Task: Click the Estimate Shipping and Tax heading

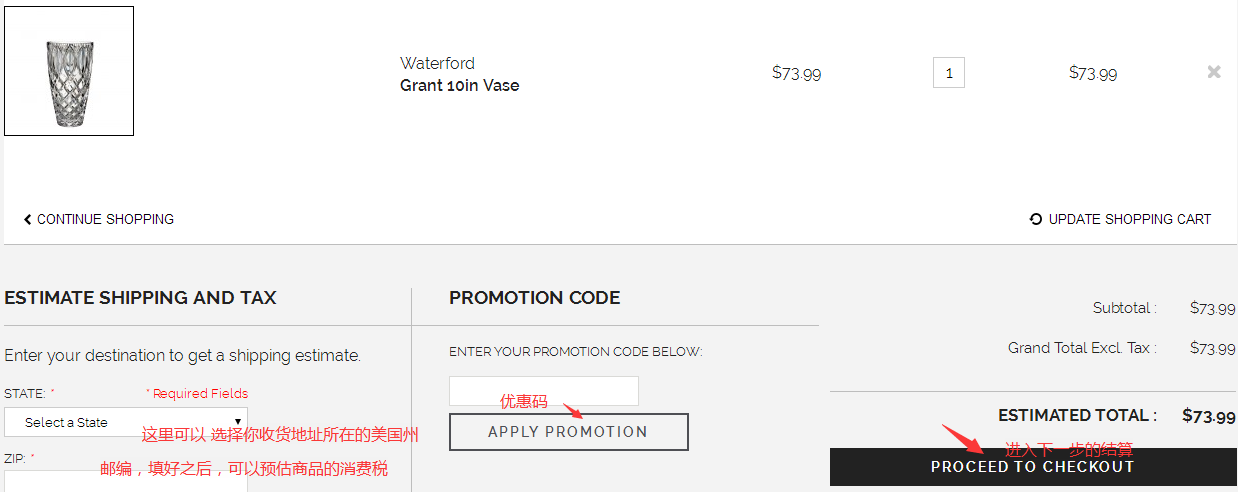Action: pyautogui.click(x=140, y=298)
